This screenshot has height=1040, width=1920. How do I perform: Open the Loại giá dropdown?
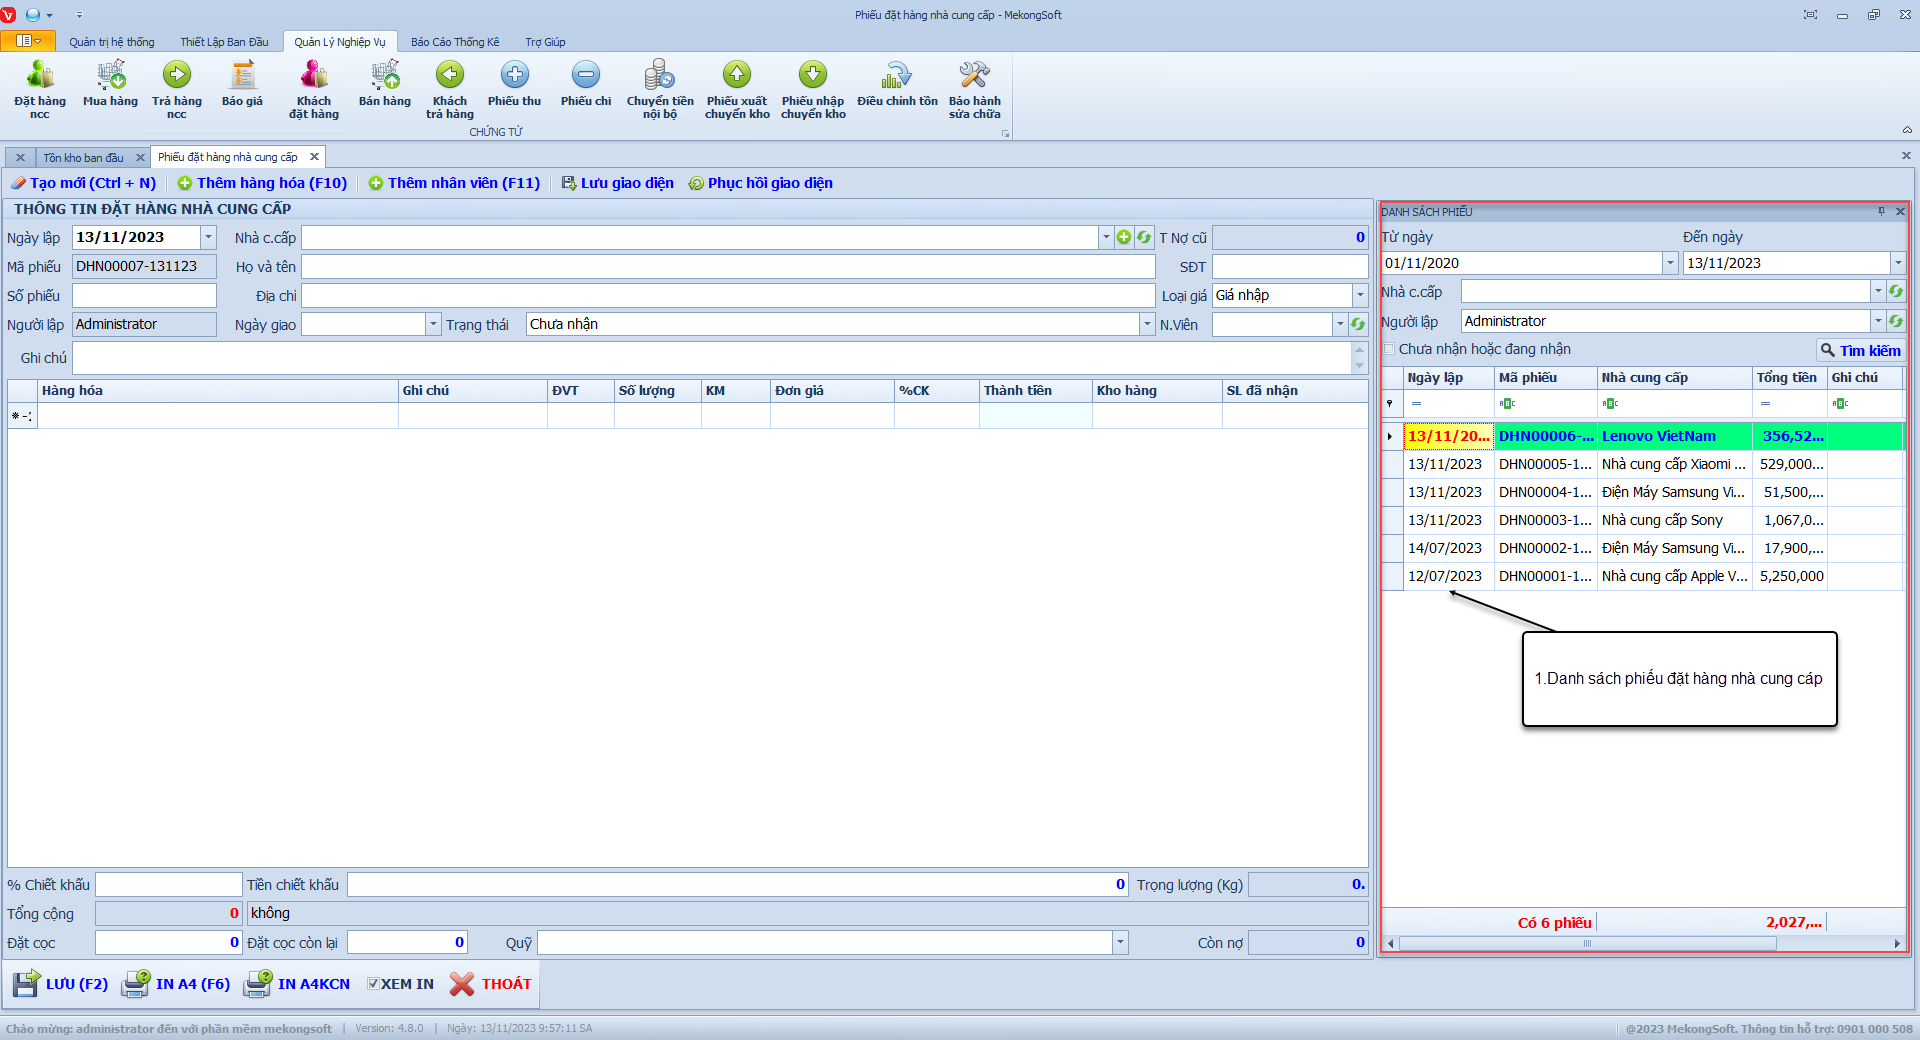1359,295
